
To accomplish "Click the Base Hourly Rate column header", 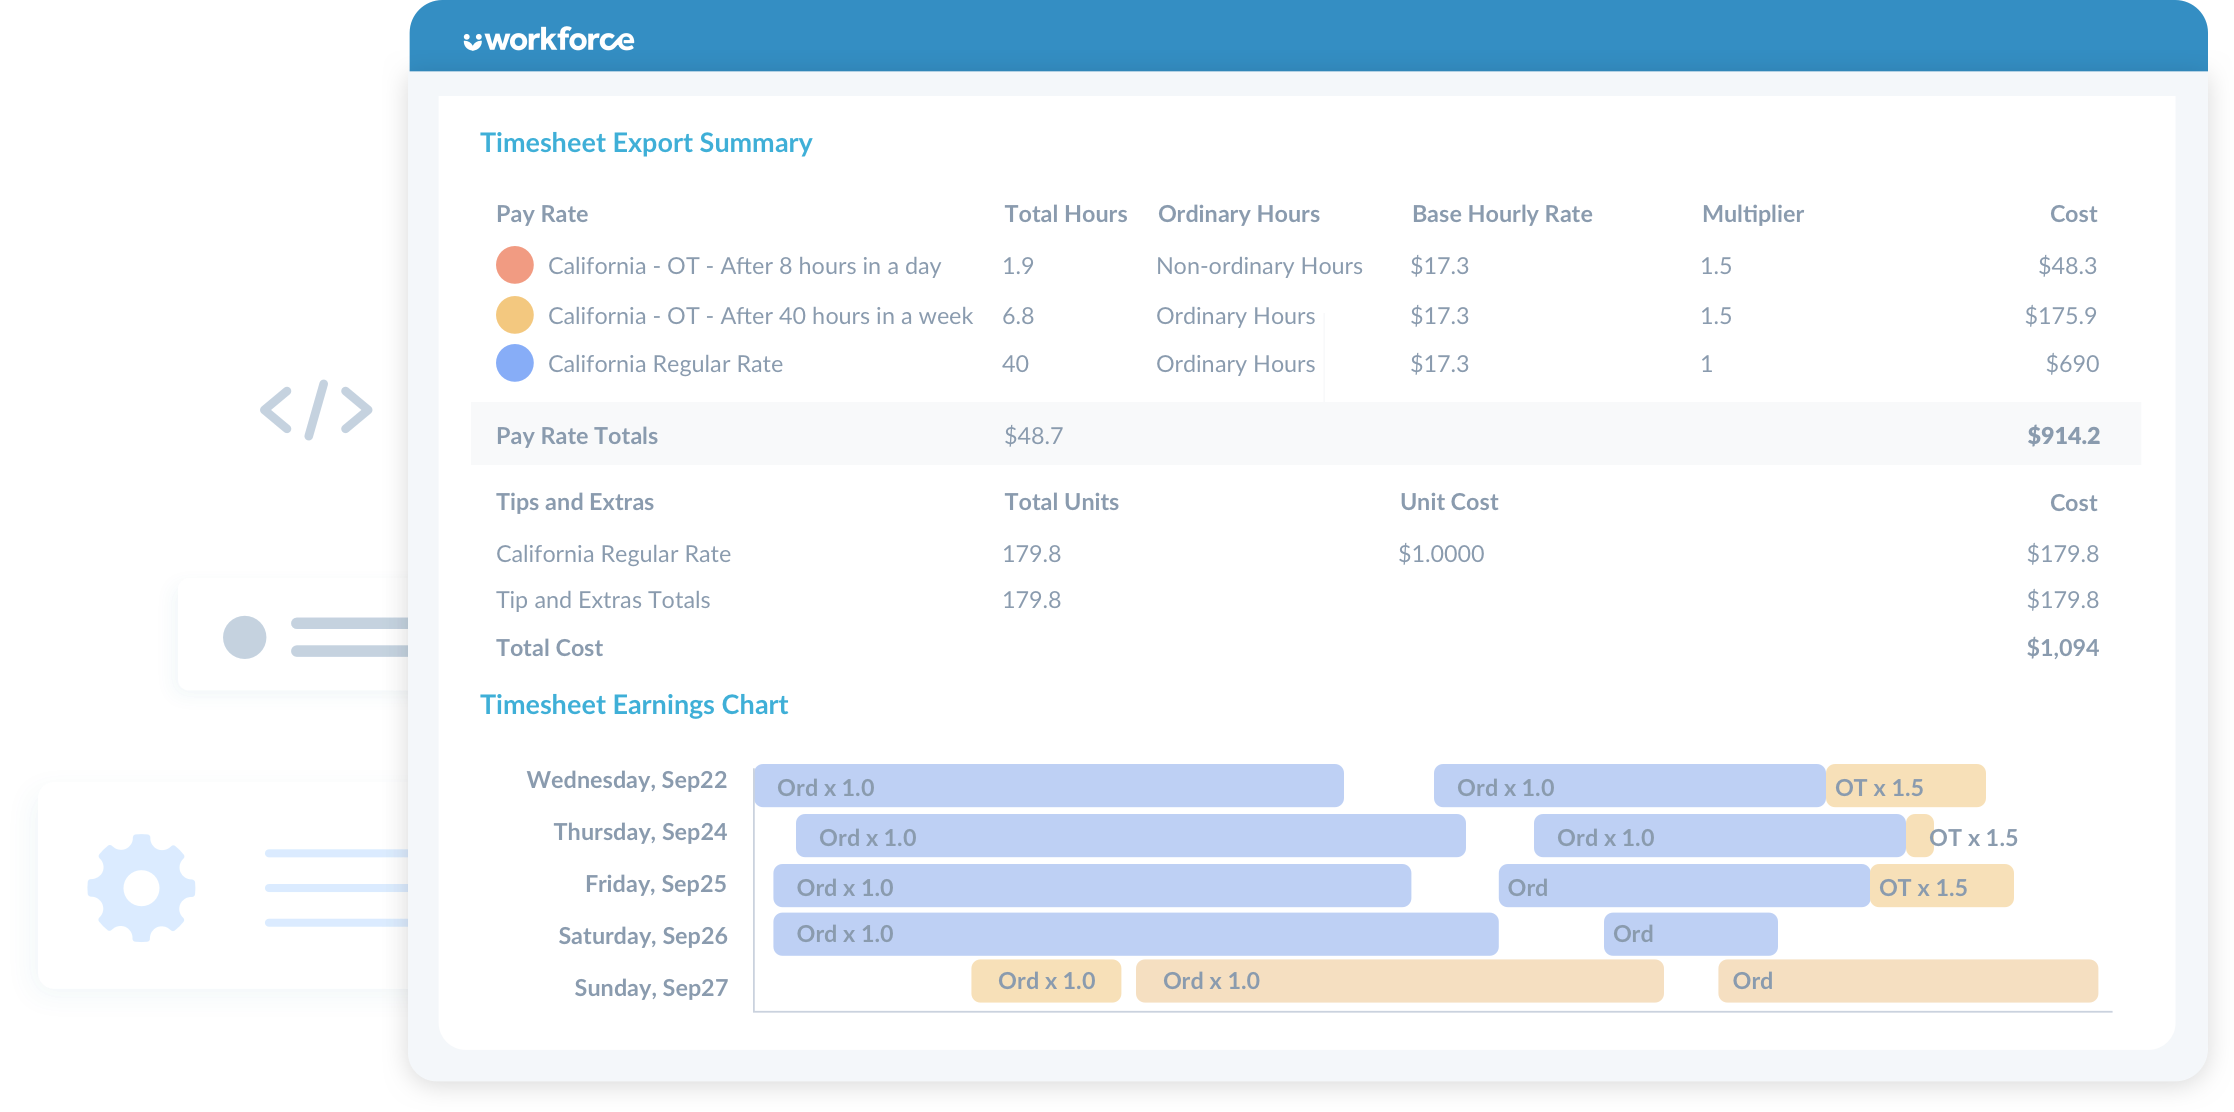I will (x=1501, y=214).
